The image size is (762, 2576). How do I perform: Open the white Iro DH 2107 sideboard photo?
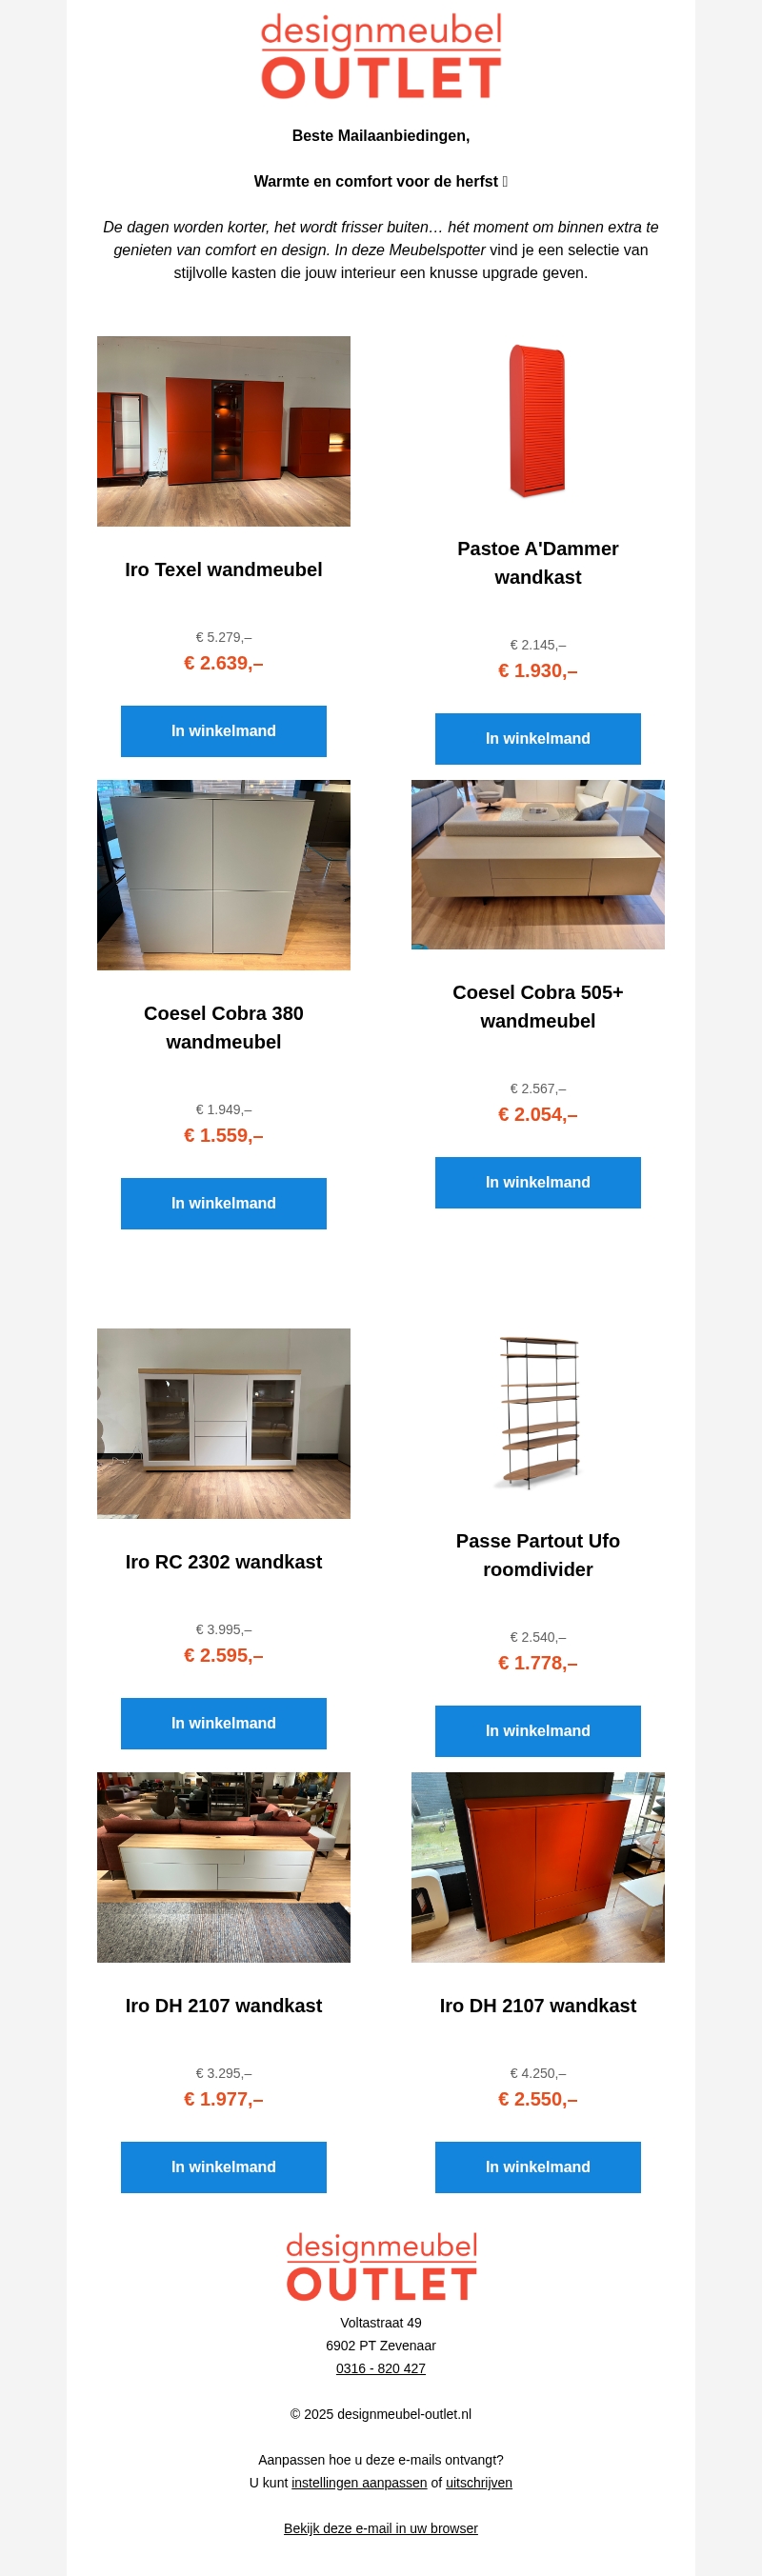click(223, 1867)
